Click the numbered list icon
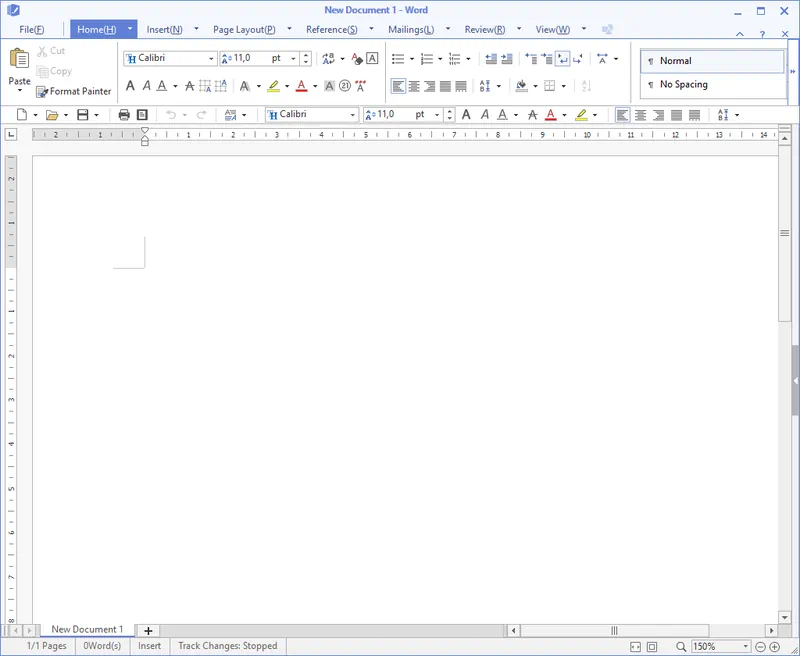Image resolution: width=800 pixels, height=656 pixels. click(426, 59)
